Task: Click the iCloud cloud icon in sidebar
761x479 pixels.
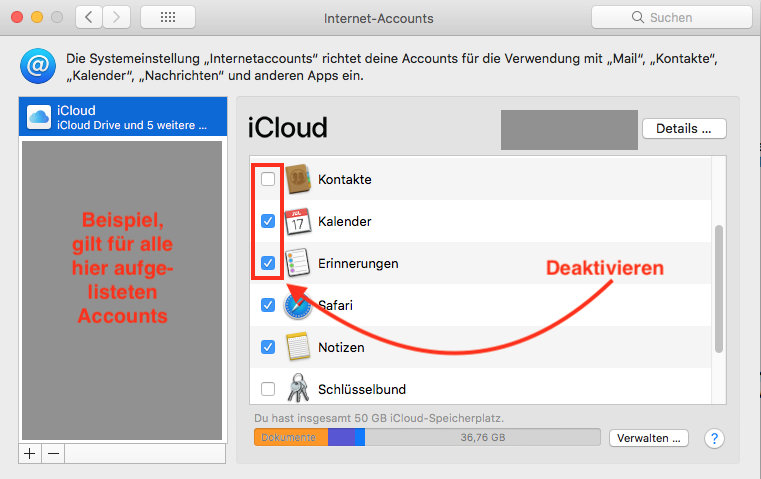Action: point(39,117)
